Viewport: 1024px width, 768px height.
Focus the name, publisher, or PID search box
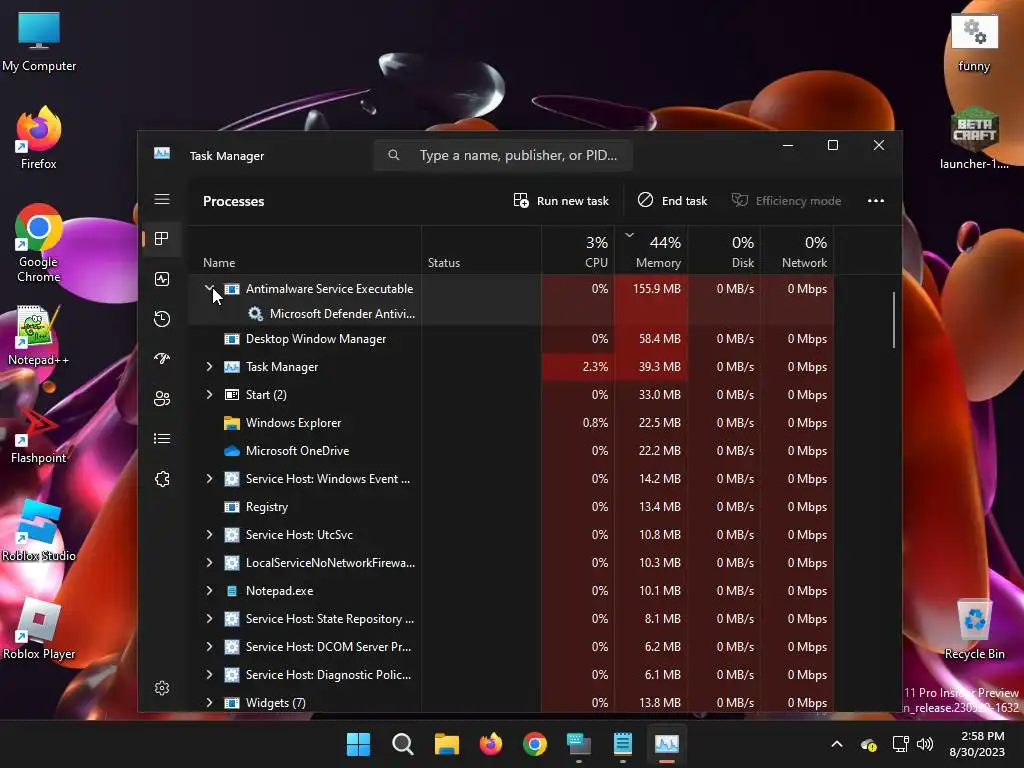(x=503, y=155)
